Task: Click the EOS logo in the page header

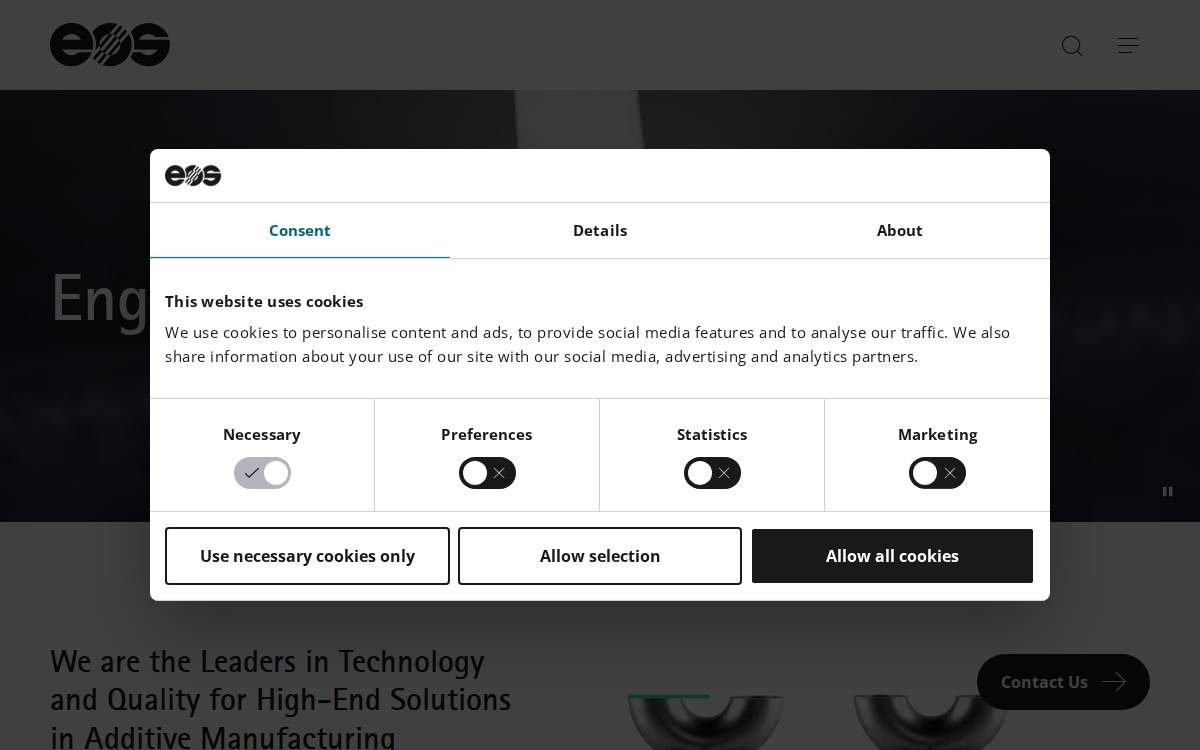Action: (110, 45)
